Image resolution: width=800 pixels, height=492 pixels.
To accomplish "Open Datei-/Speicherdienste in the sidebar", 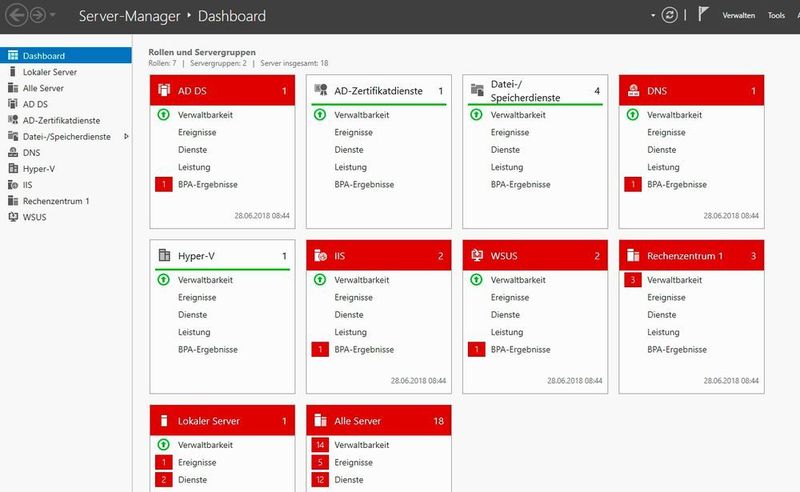I will [66, 136].
